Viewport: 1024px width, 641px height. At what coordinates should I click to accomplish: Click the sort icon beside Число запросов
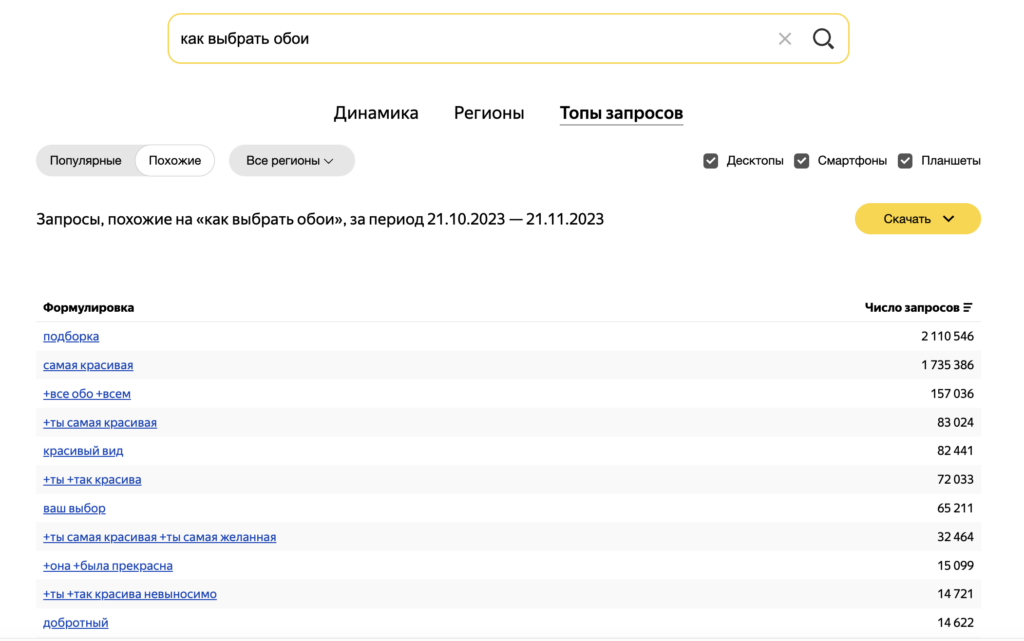tap(968, 308)
